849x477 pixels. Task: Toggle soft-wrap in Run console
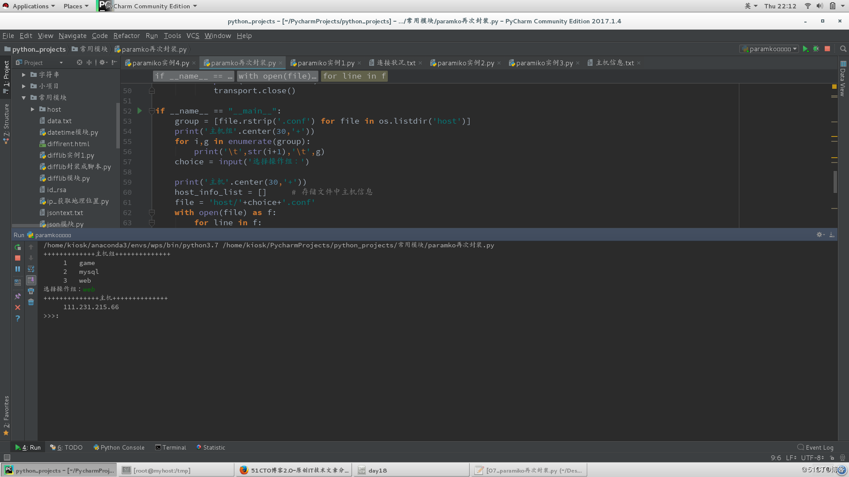pyautogui.click(x=31, y=269)
